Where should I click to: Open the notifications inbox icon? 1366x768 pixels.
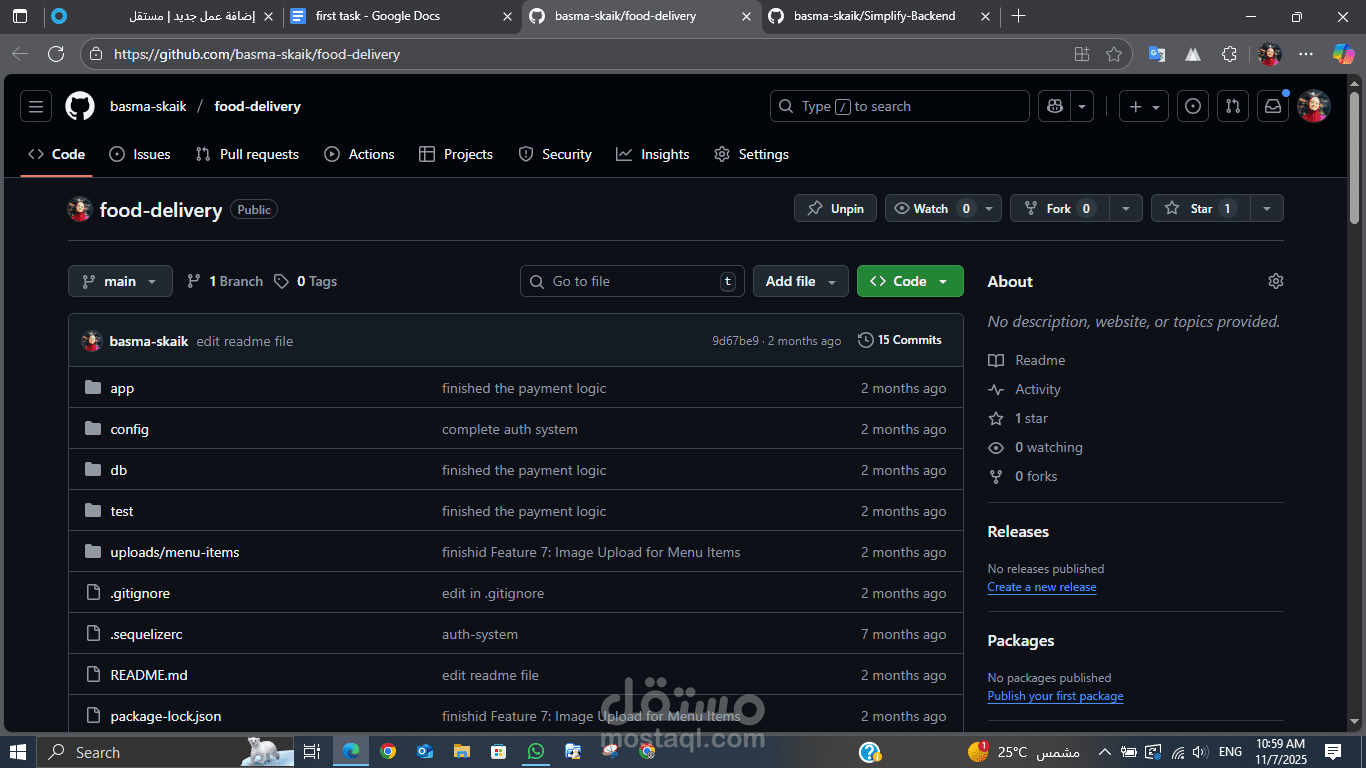pos(1272,106)
